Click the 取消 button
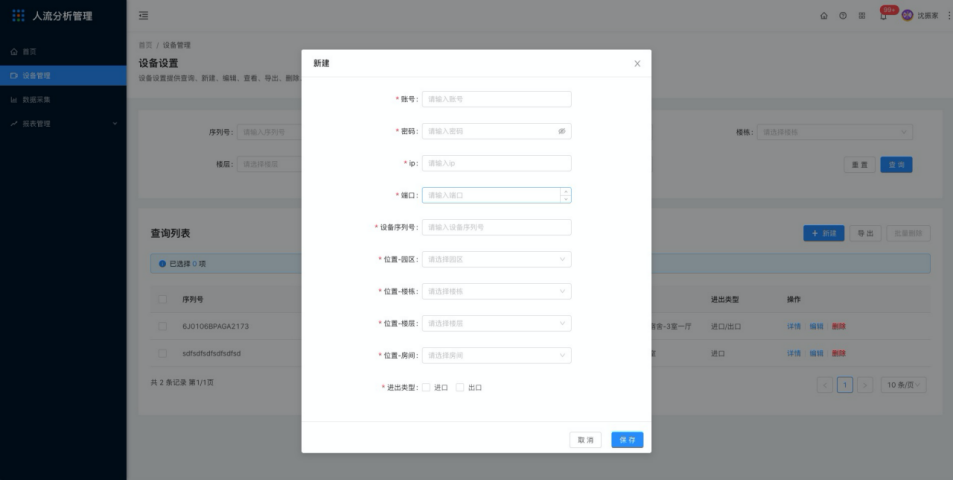The width and height of the screenshot is (953, 480). pos(585,440)
